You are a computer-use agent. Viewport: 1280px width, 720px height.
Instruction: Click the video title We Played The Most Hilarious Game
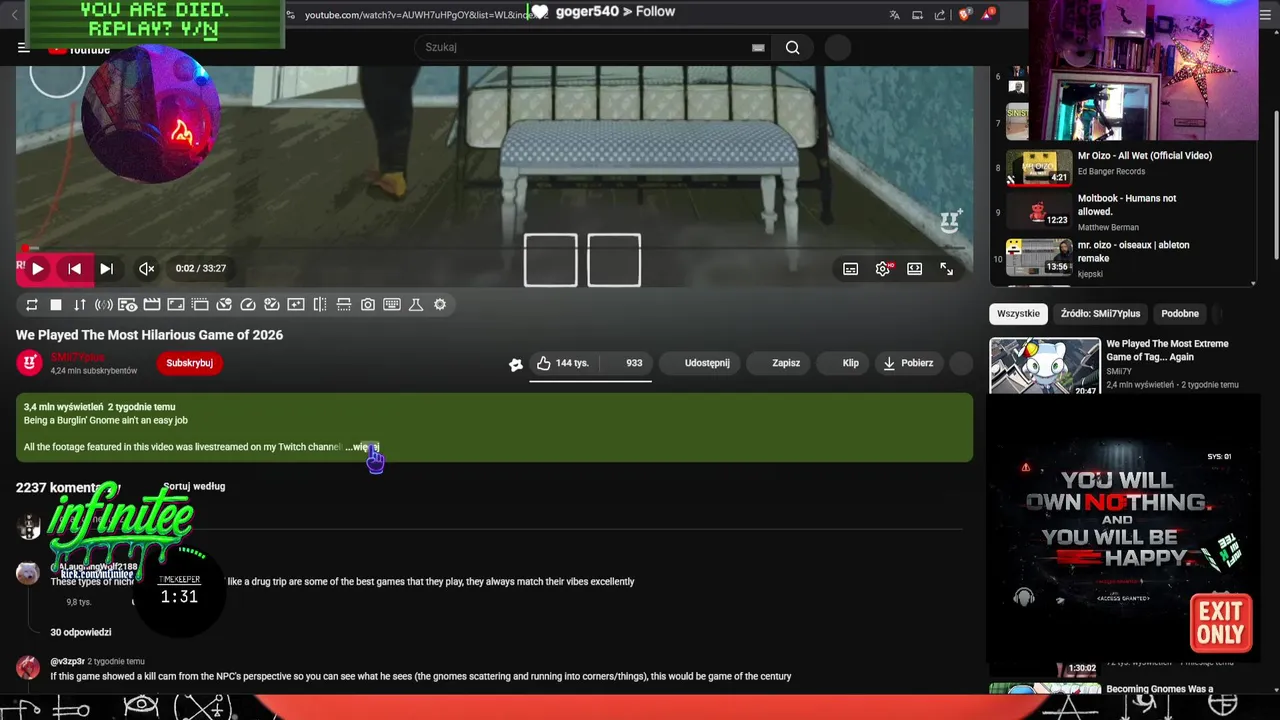(x=149, y=335)
